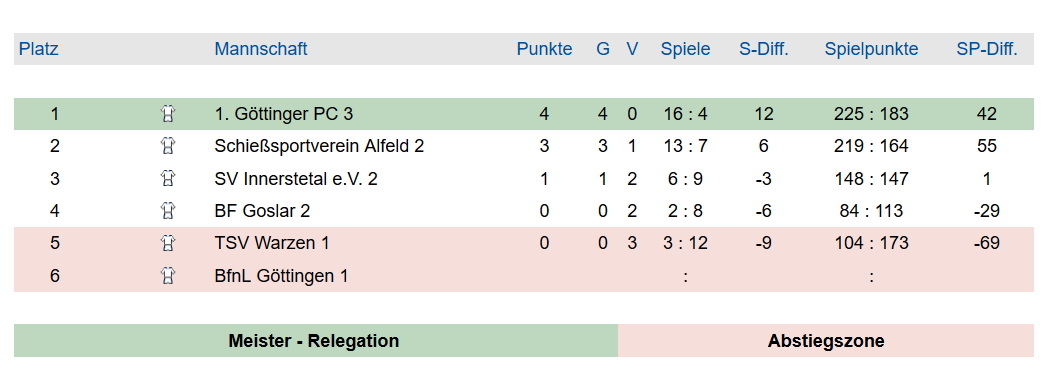Open jersey icon next to SV Innerstetal e.V. 2
This screenshot has height=377, width=1049.
point(168,178)
